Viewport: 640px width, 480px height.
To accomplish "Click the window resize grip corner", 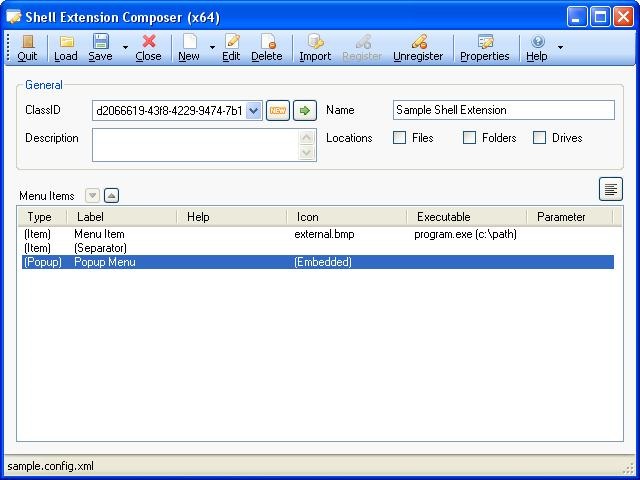I will pyautogui.click(x=629, y=469).
